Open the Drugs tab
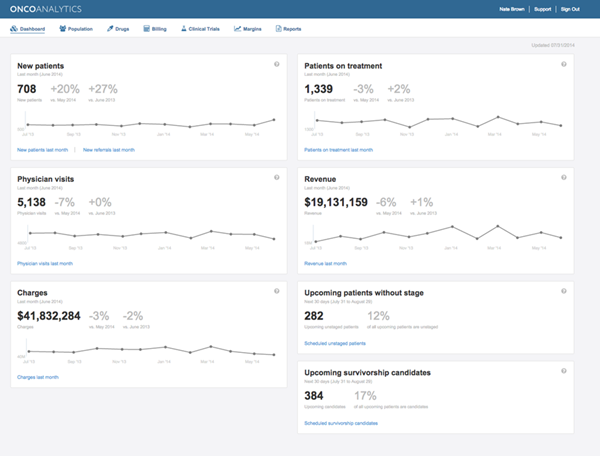600x456 pixels. click(x=118, y=29)
